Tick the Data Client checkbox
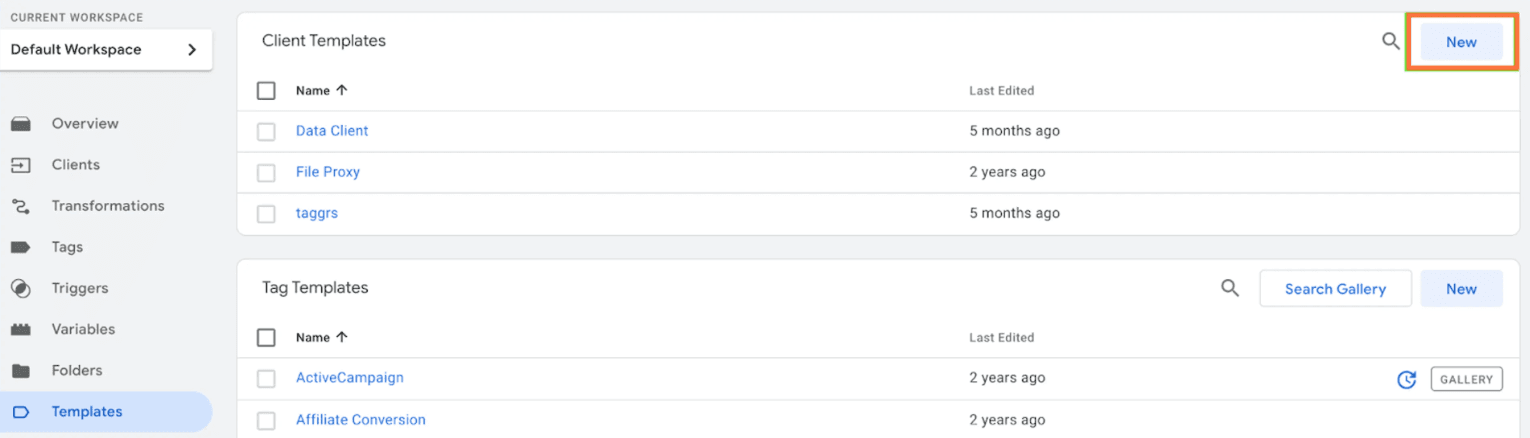This screenshot has height=438, width=1530. pyautogui.click(x=266, y=131)
